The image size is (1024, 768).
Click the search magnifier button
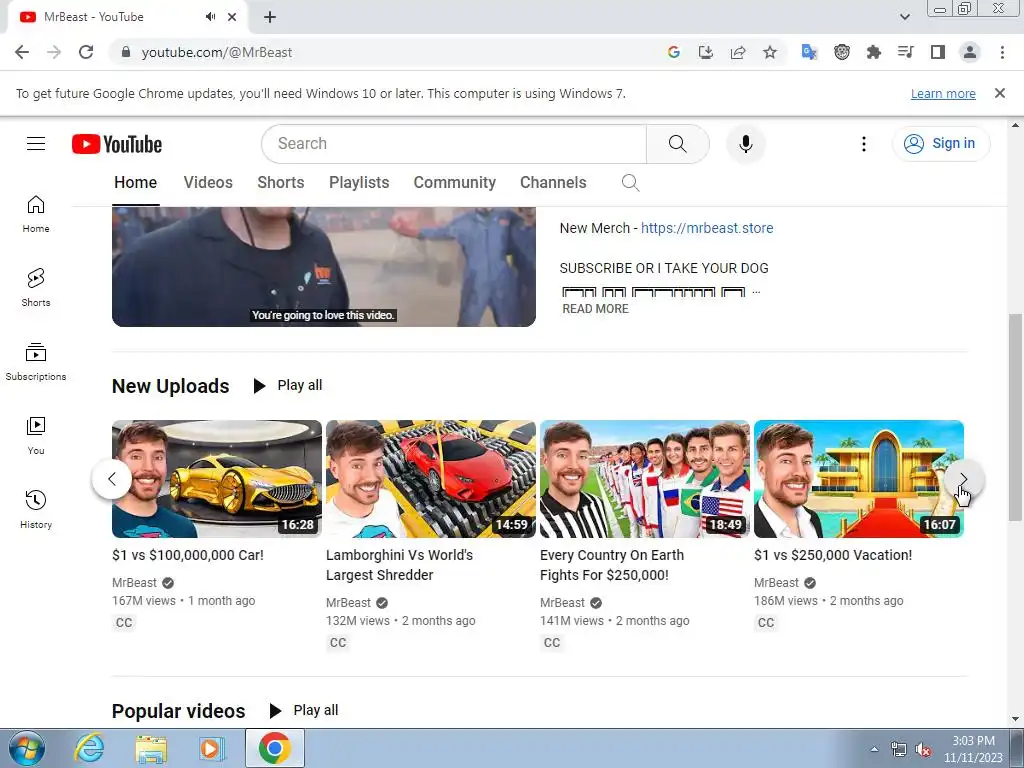click(677, 144)
